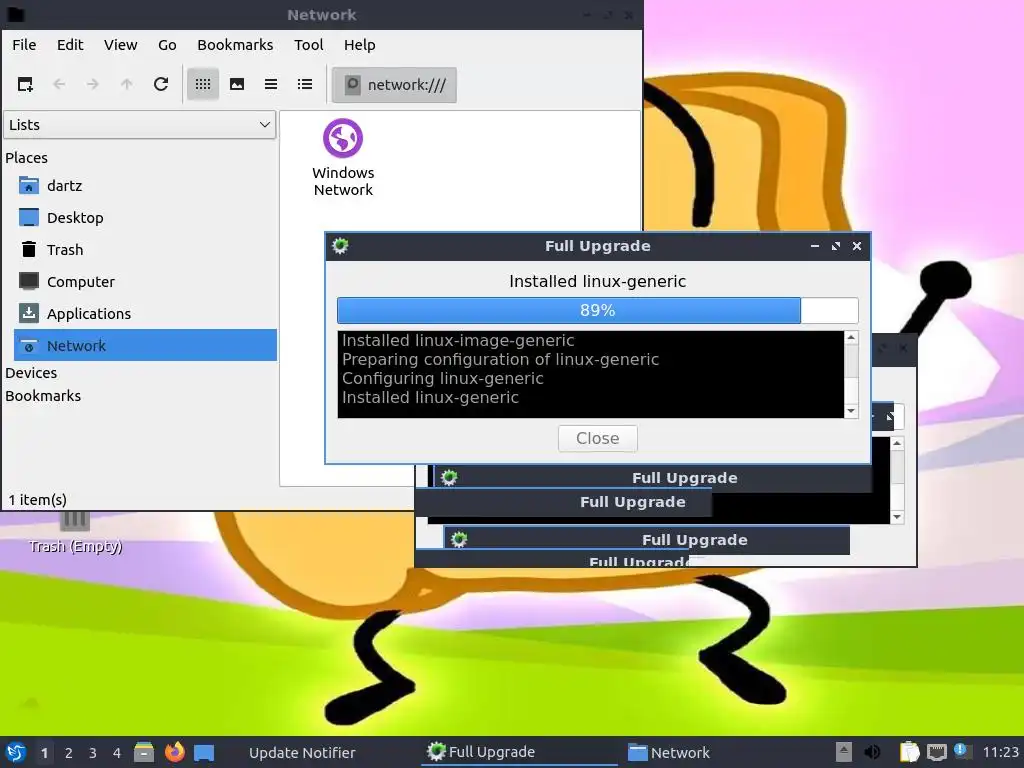The image size is (1024, 768).
Task: Click the 11:23 clock
Action: tap(1000, 752)
